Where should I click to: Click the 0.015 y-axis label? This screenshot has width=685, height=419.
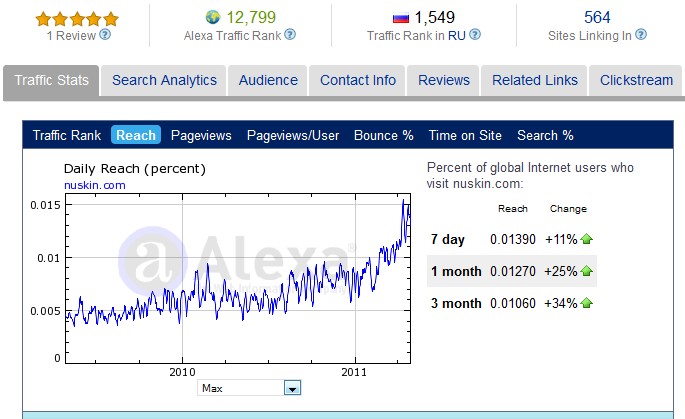45,205
